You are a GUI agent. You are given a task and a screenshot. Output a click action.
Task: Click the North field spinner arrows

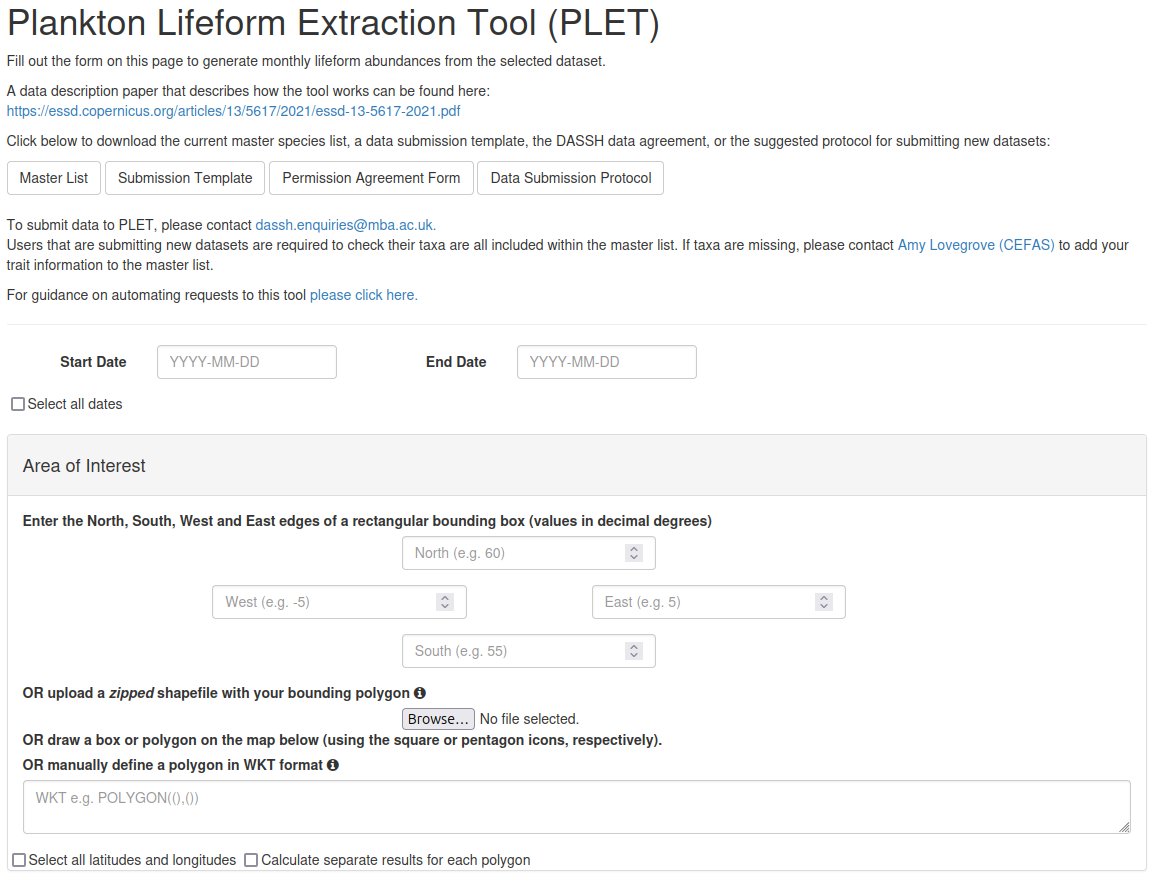633,553
